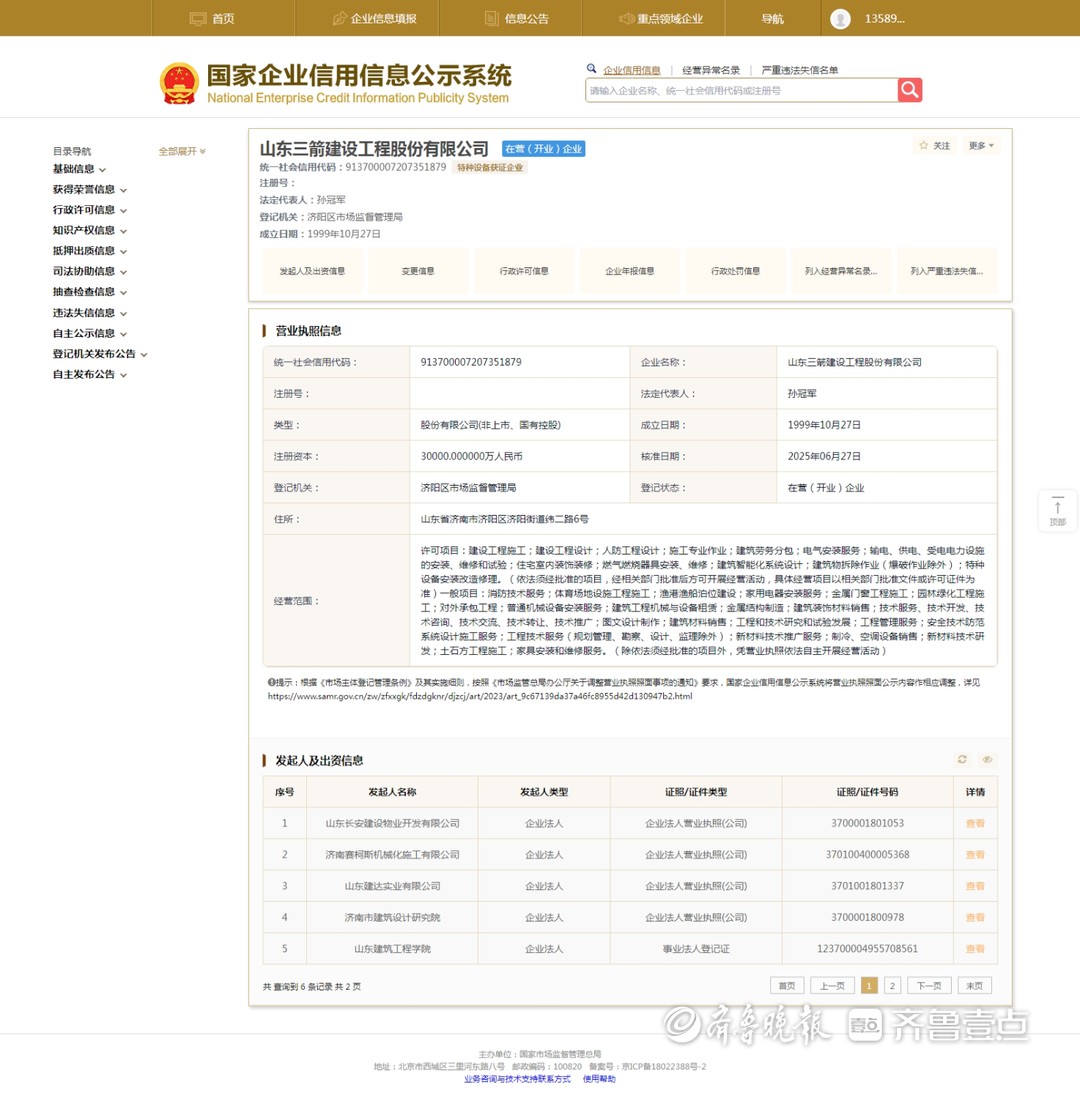Go to page 2 of initiators
The width and height of the screenshot is (1080, 1098).
892,985
